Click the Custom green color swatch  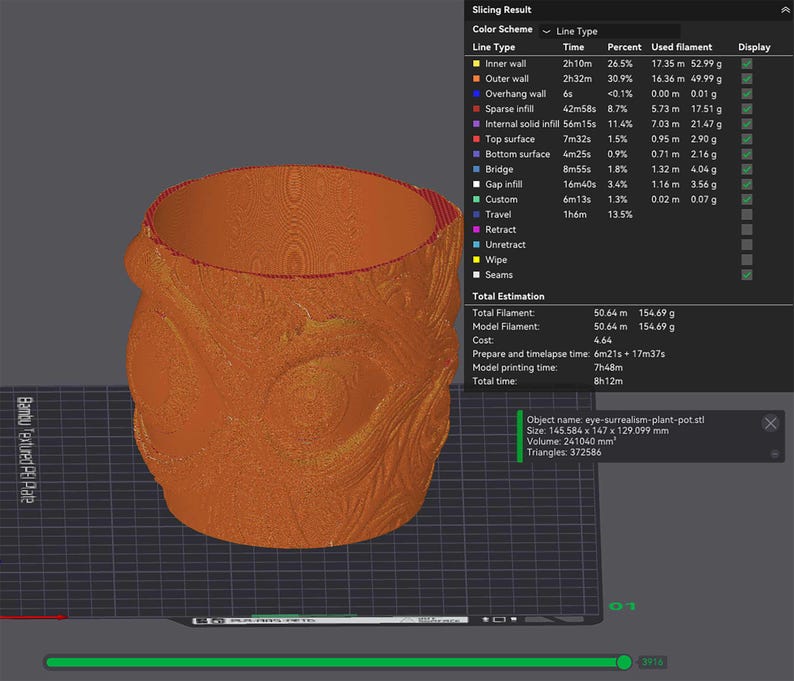click(476, 199)
